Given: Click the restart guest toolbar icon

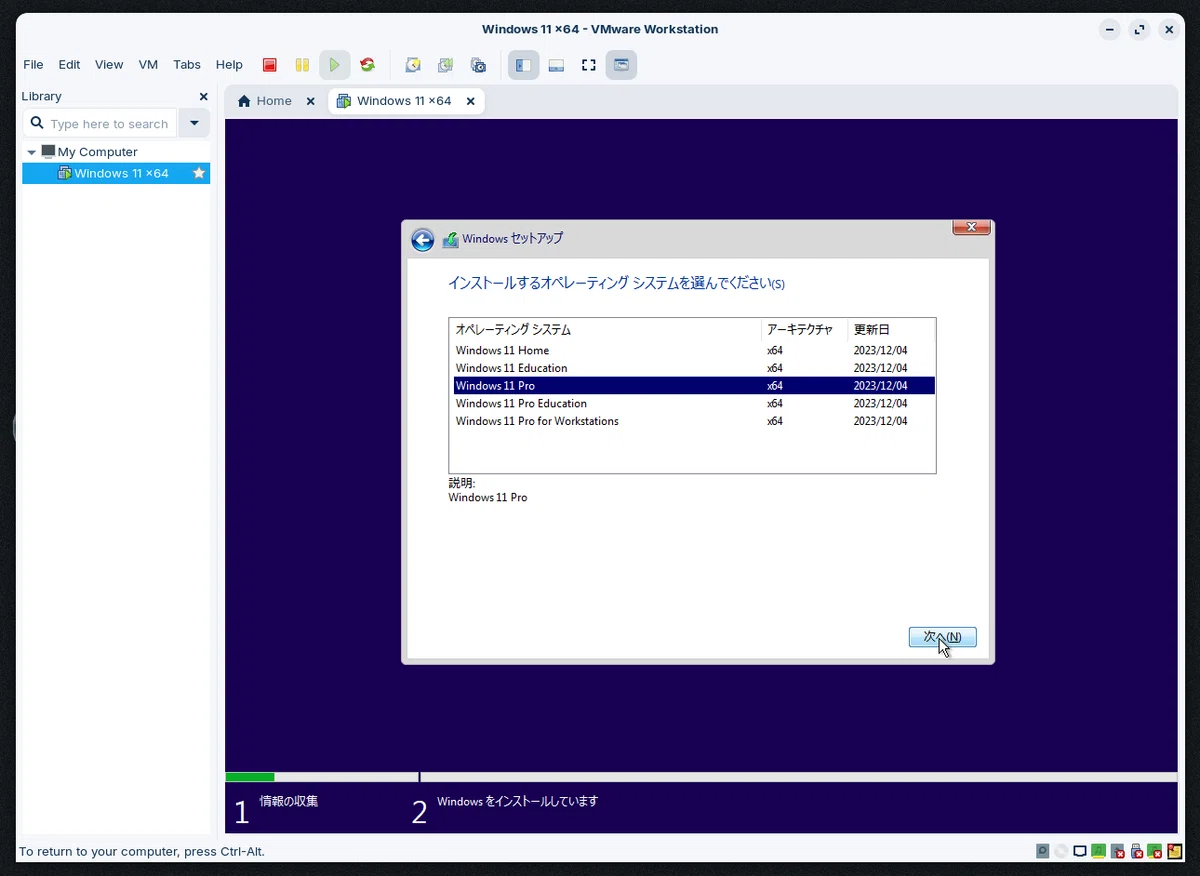Looking at the screenshot, I should pos(368,65).
